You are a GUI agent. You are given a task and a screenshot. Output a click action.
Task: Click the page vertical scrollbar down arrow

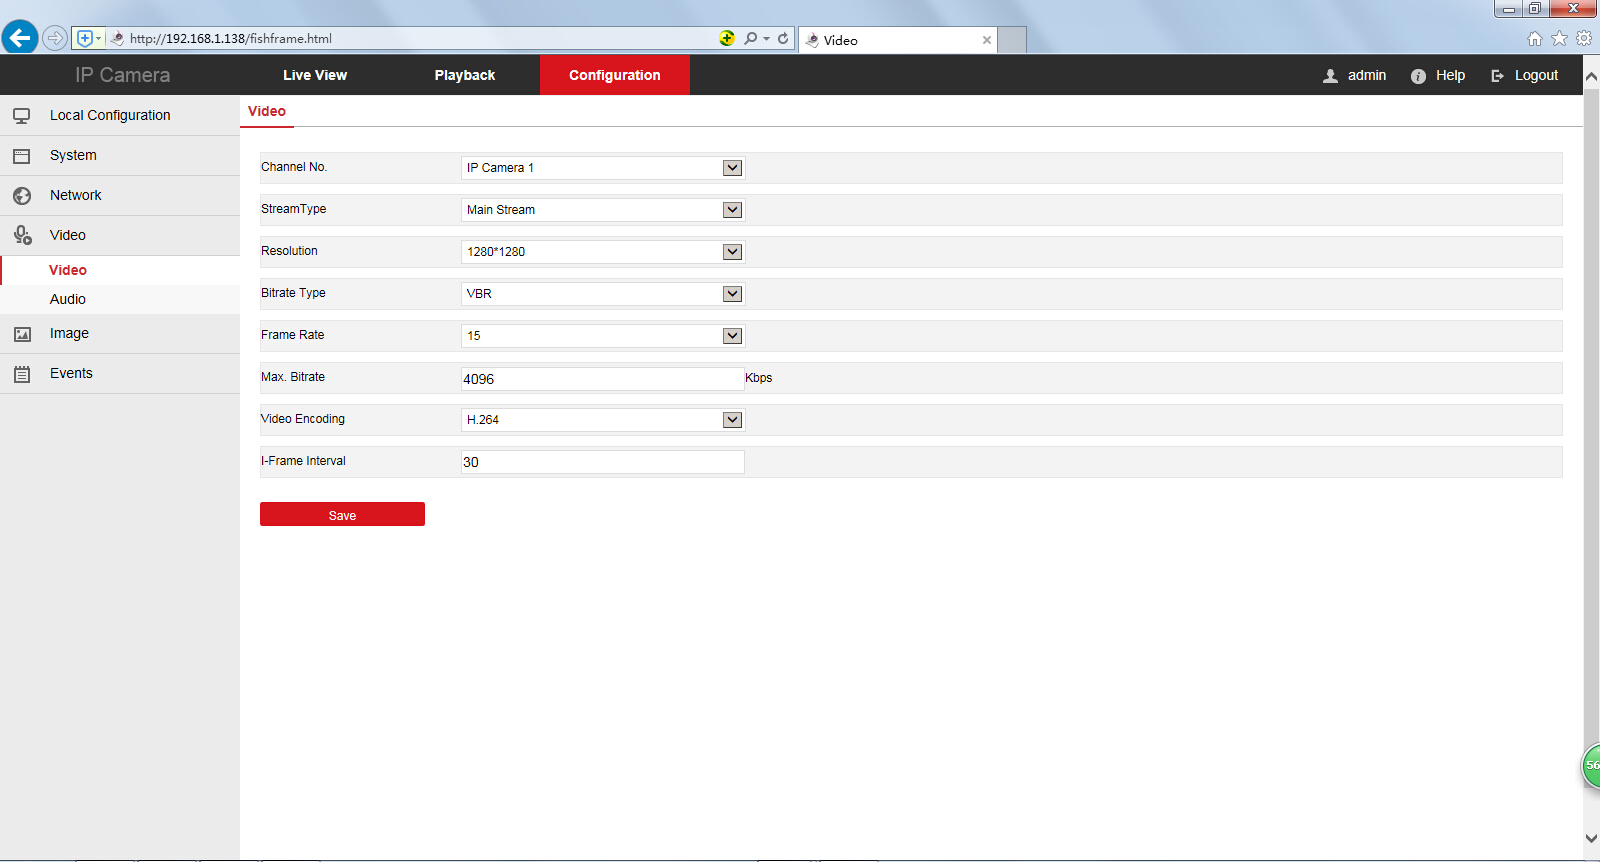(x=1591, y=838)
